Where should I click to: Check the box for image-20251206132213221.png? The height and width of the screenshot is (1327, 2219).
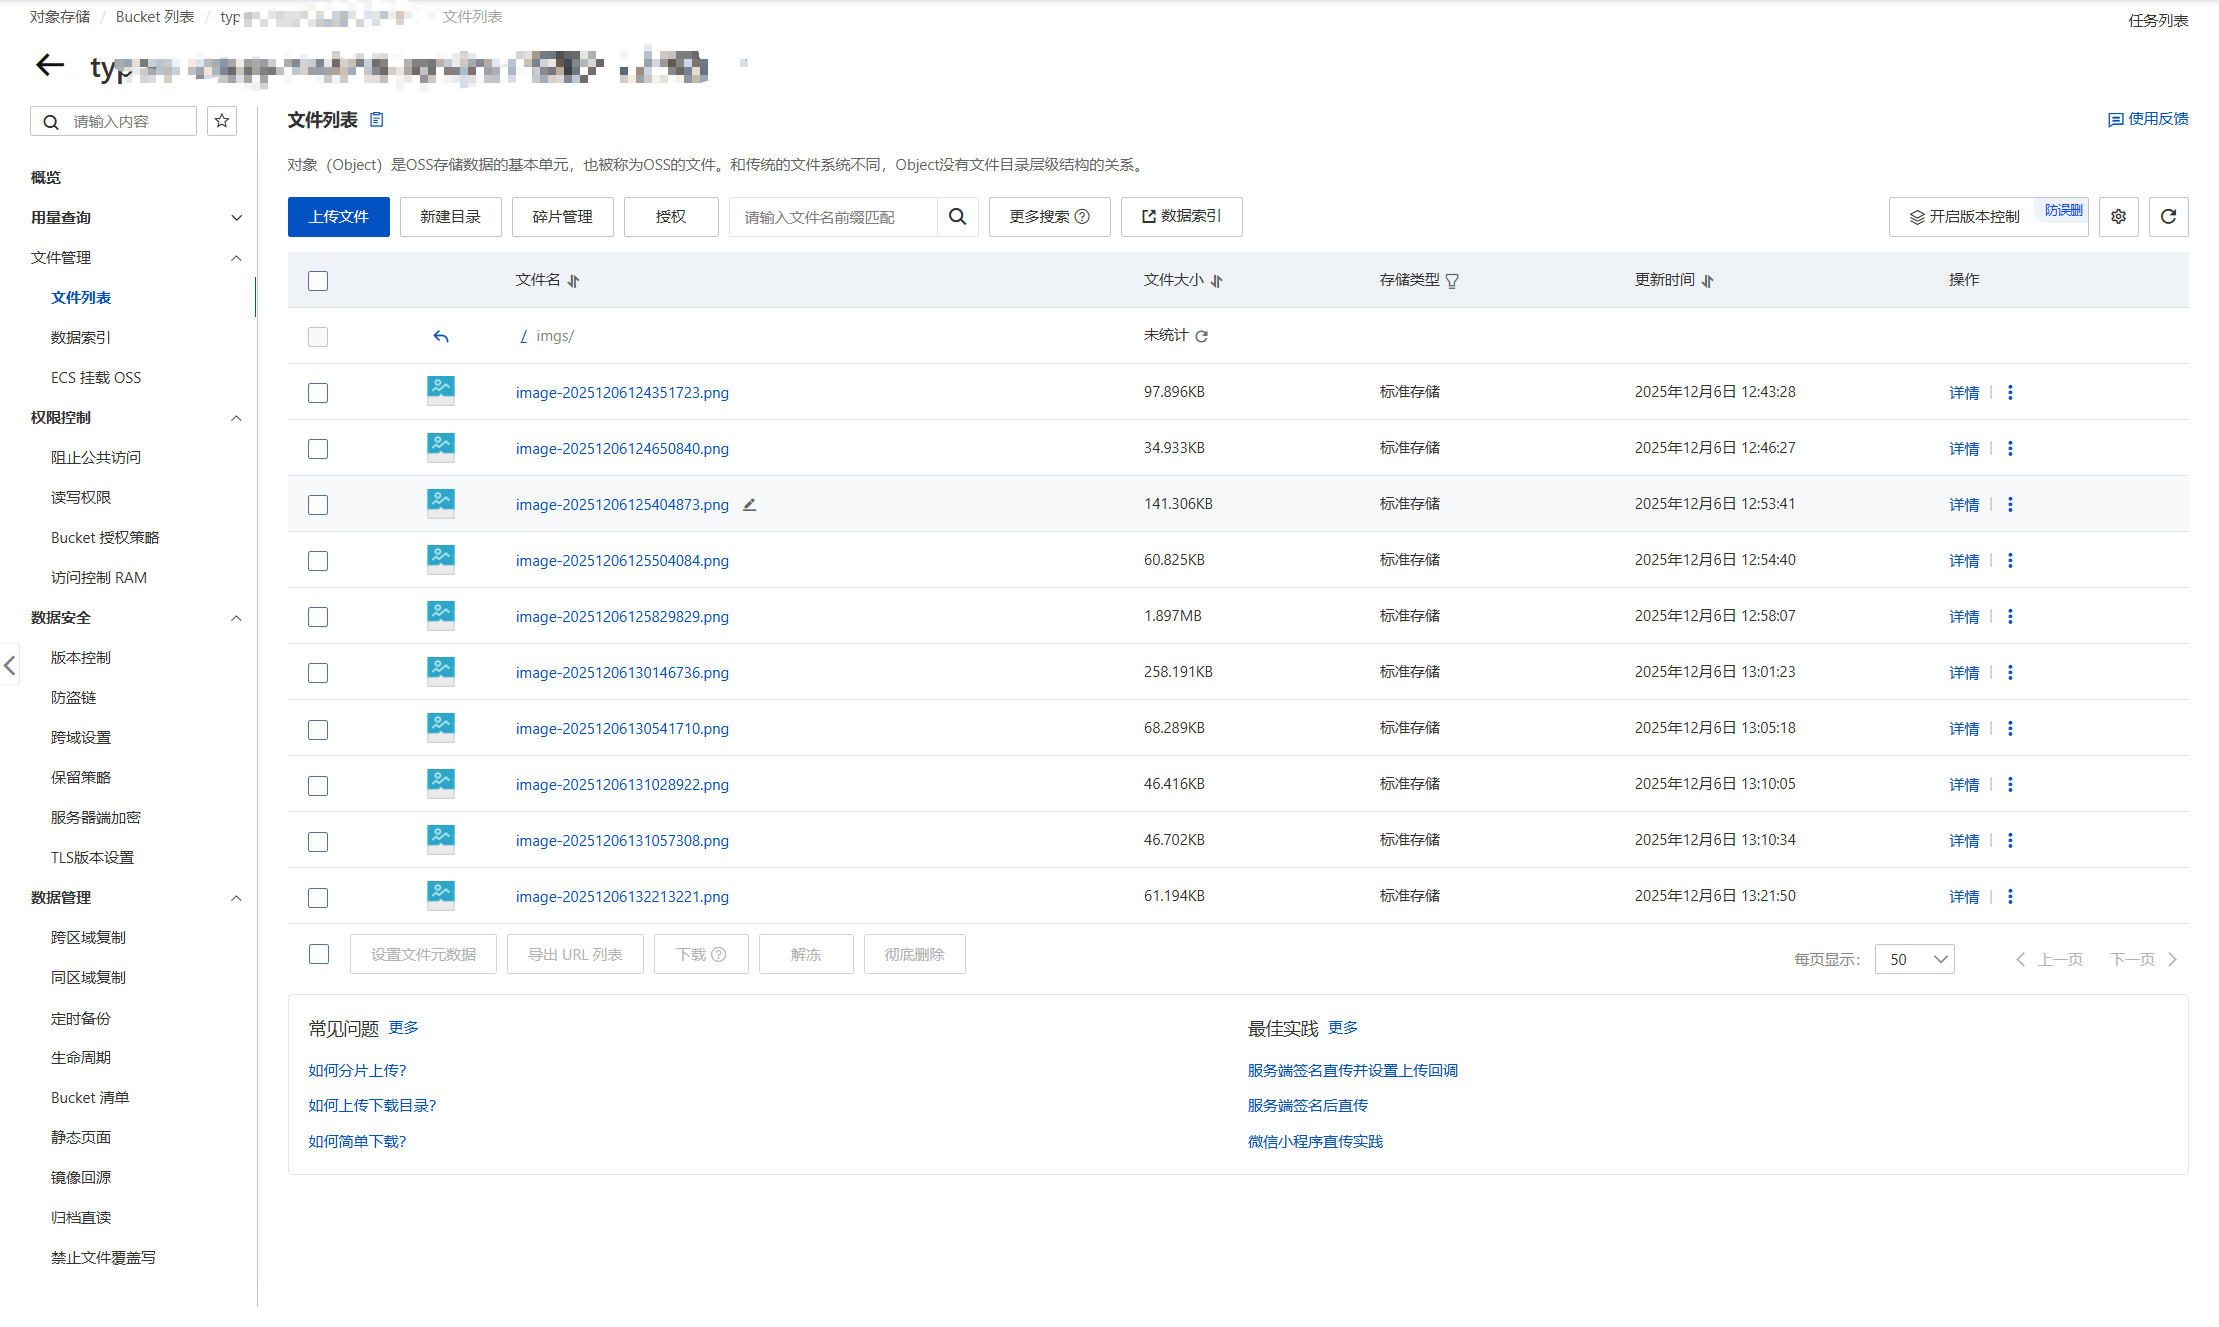click(318, 898)
